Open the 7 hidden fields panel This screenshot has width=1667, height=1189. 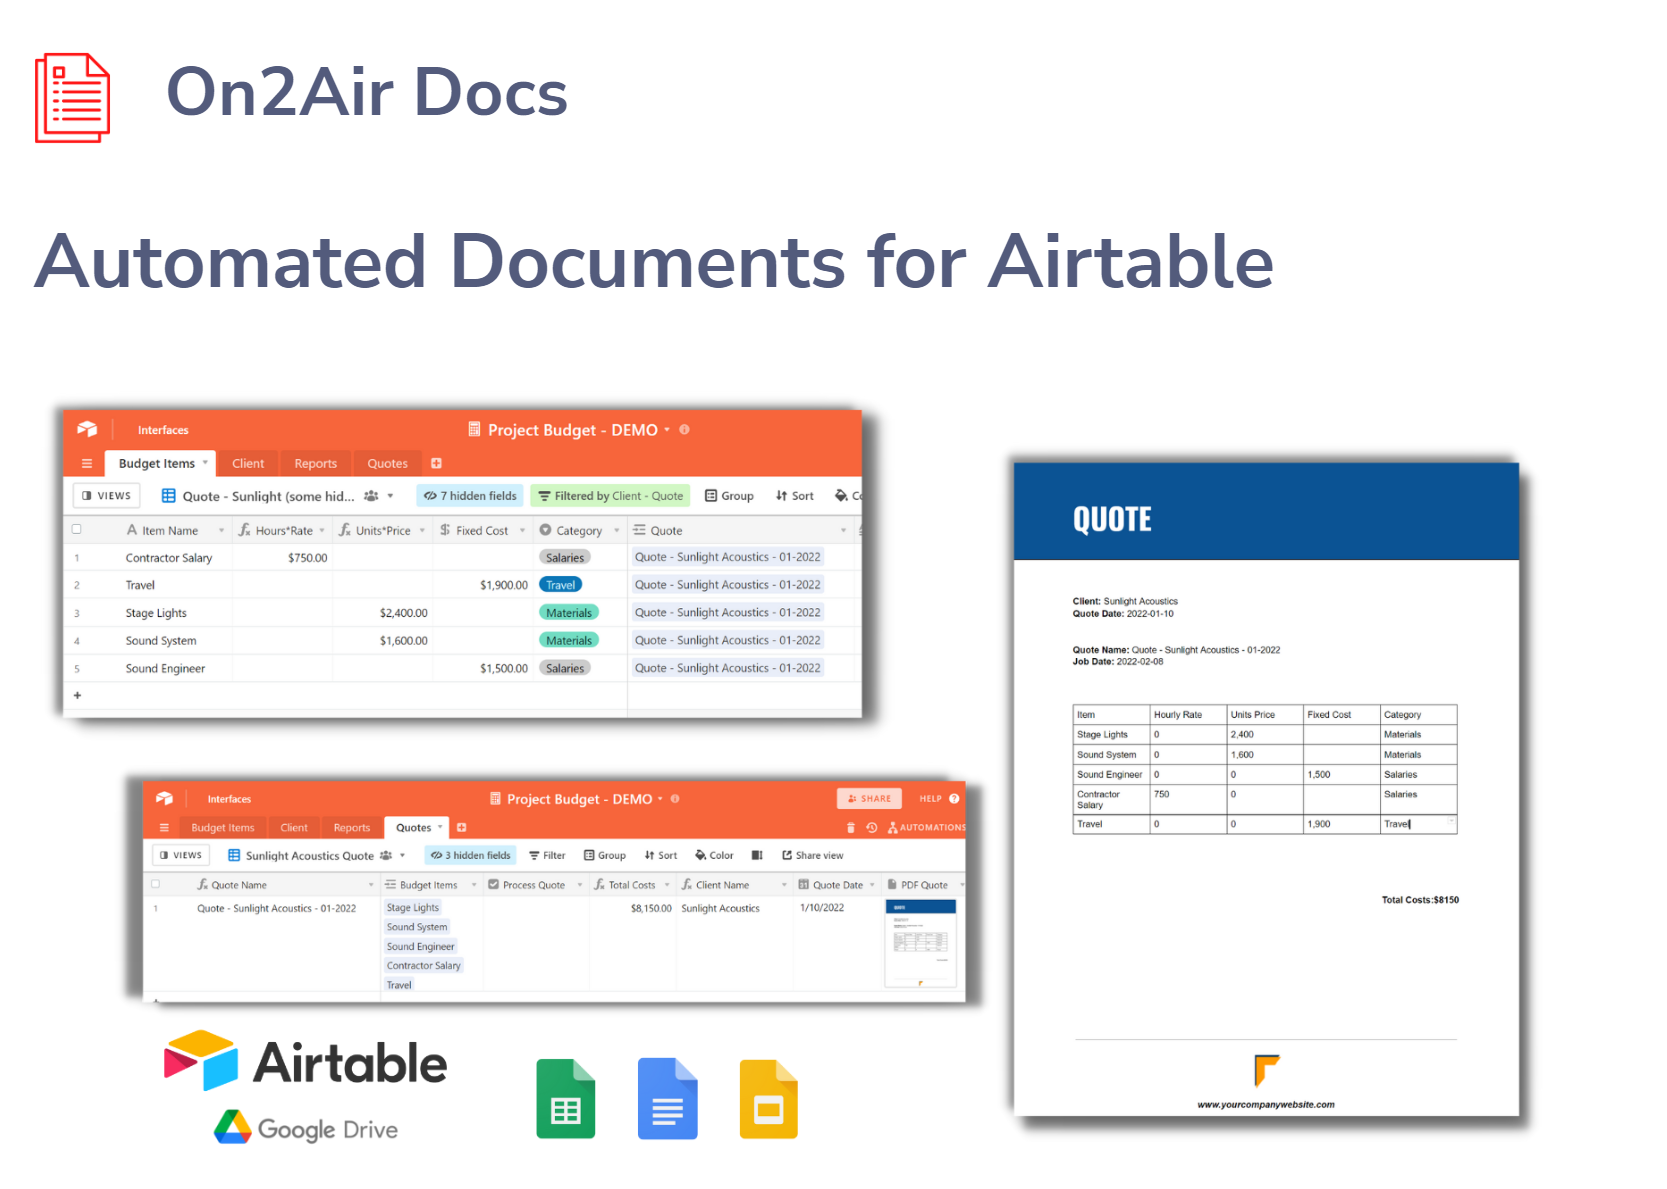pos(469,495)
